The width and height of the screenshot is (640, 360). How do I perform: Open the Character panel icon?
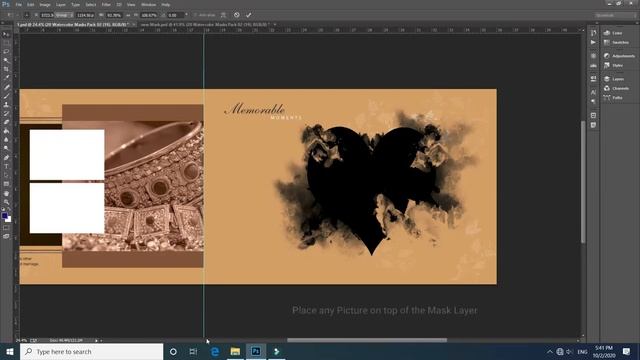point(593,92)
